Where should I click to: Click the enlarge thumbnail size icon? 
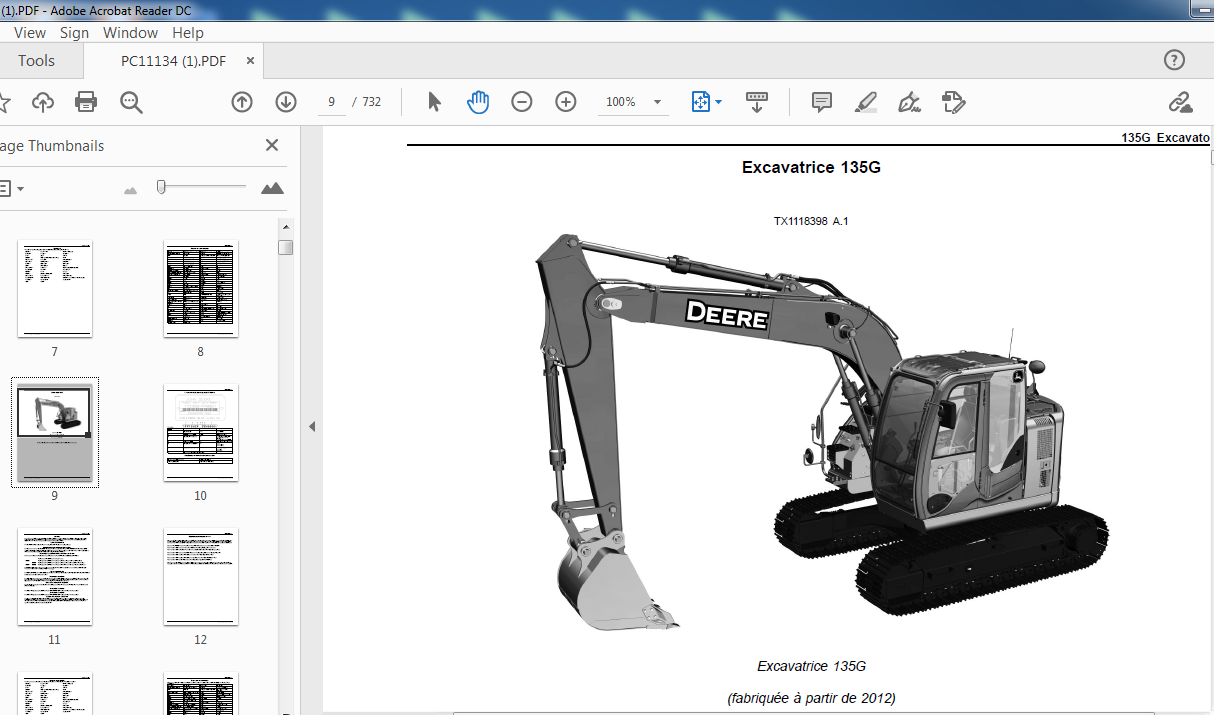272,188
